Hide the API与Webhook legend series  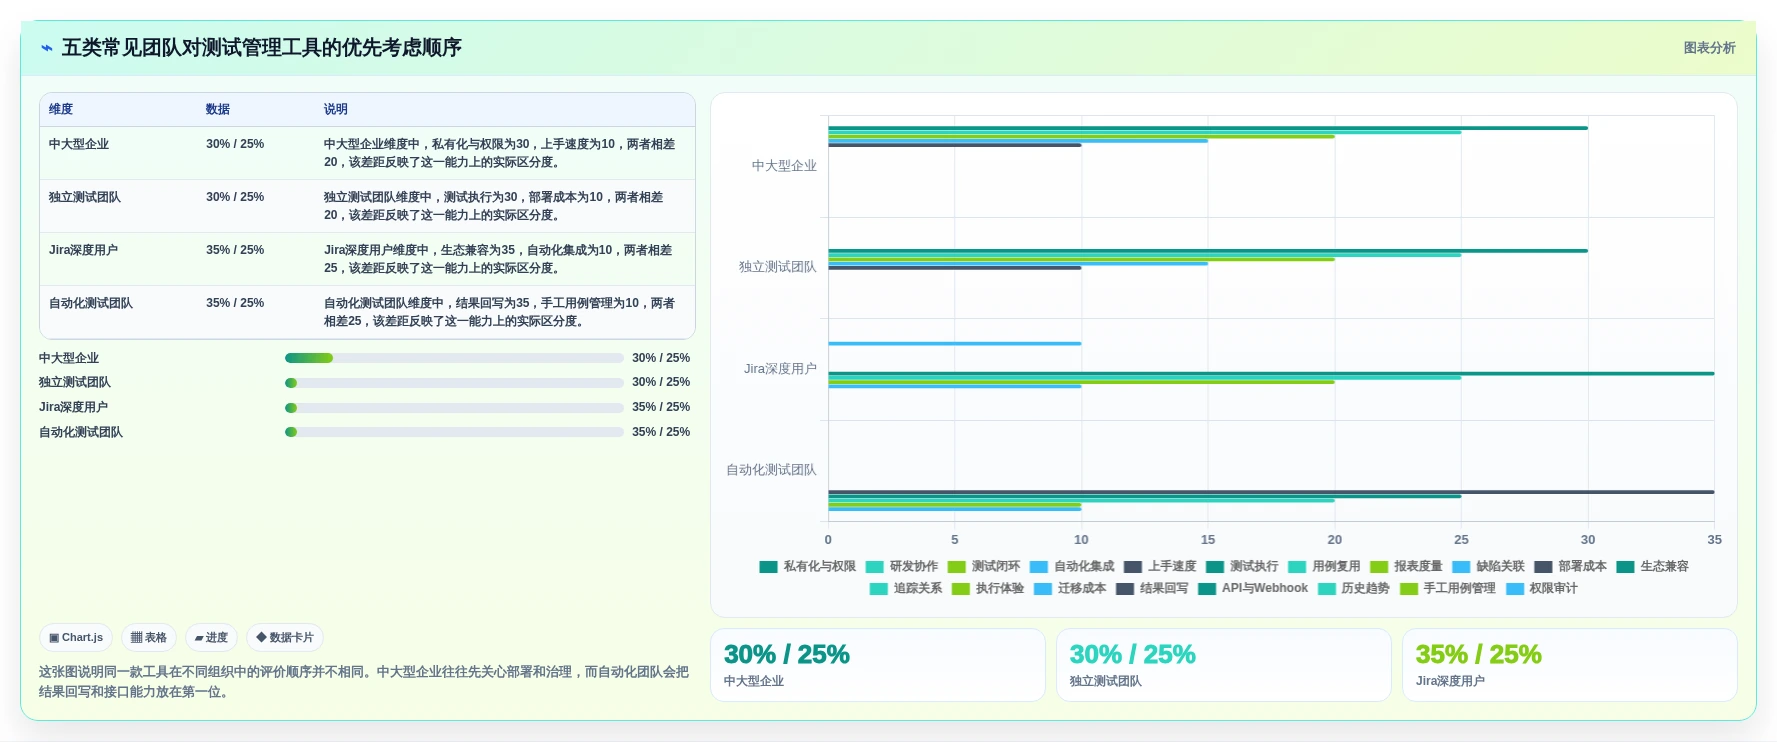(1253, 588)
